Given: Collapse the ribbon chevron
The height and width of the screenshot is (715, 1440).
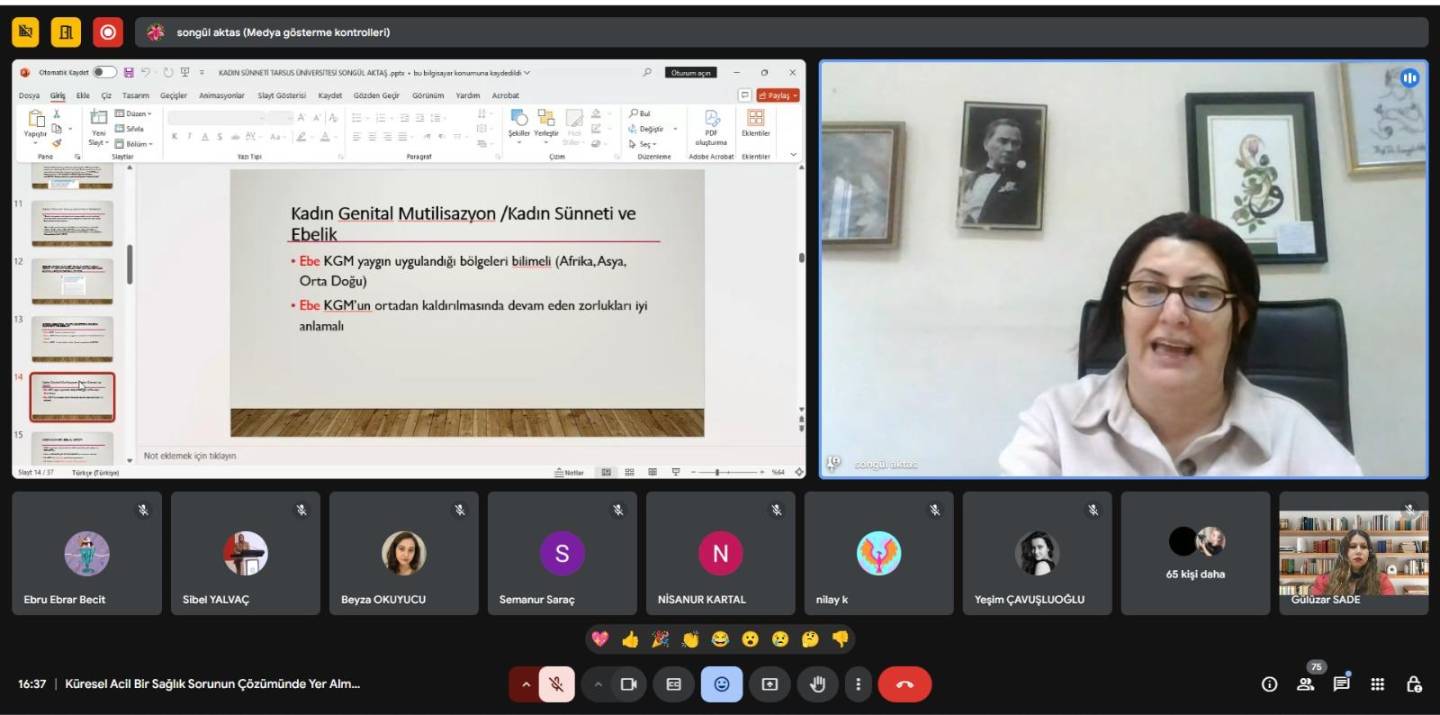Looking at the screenshot, I should click(794, 155).
